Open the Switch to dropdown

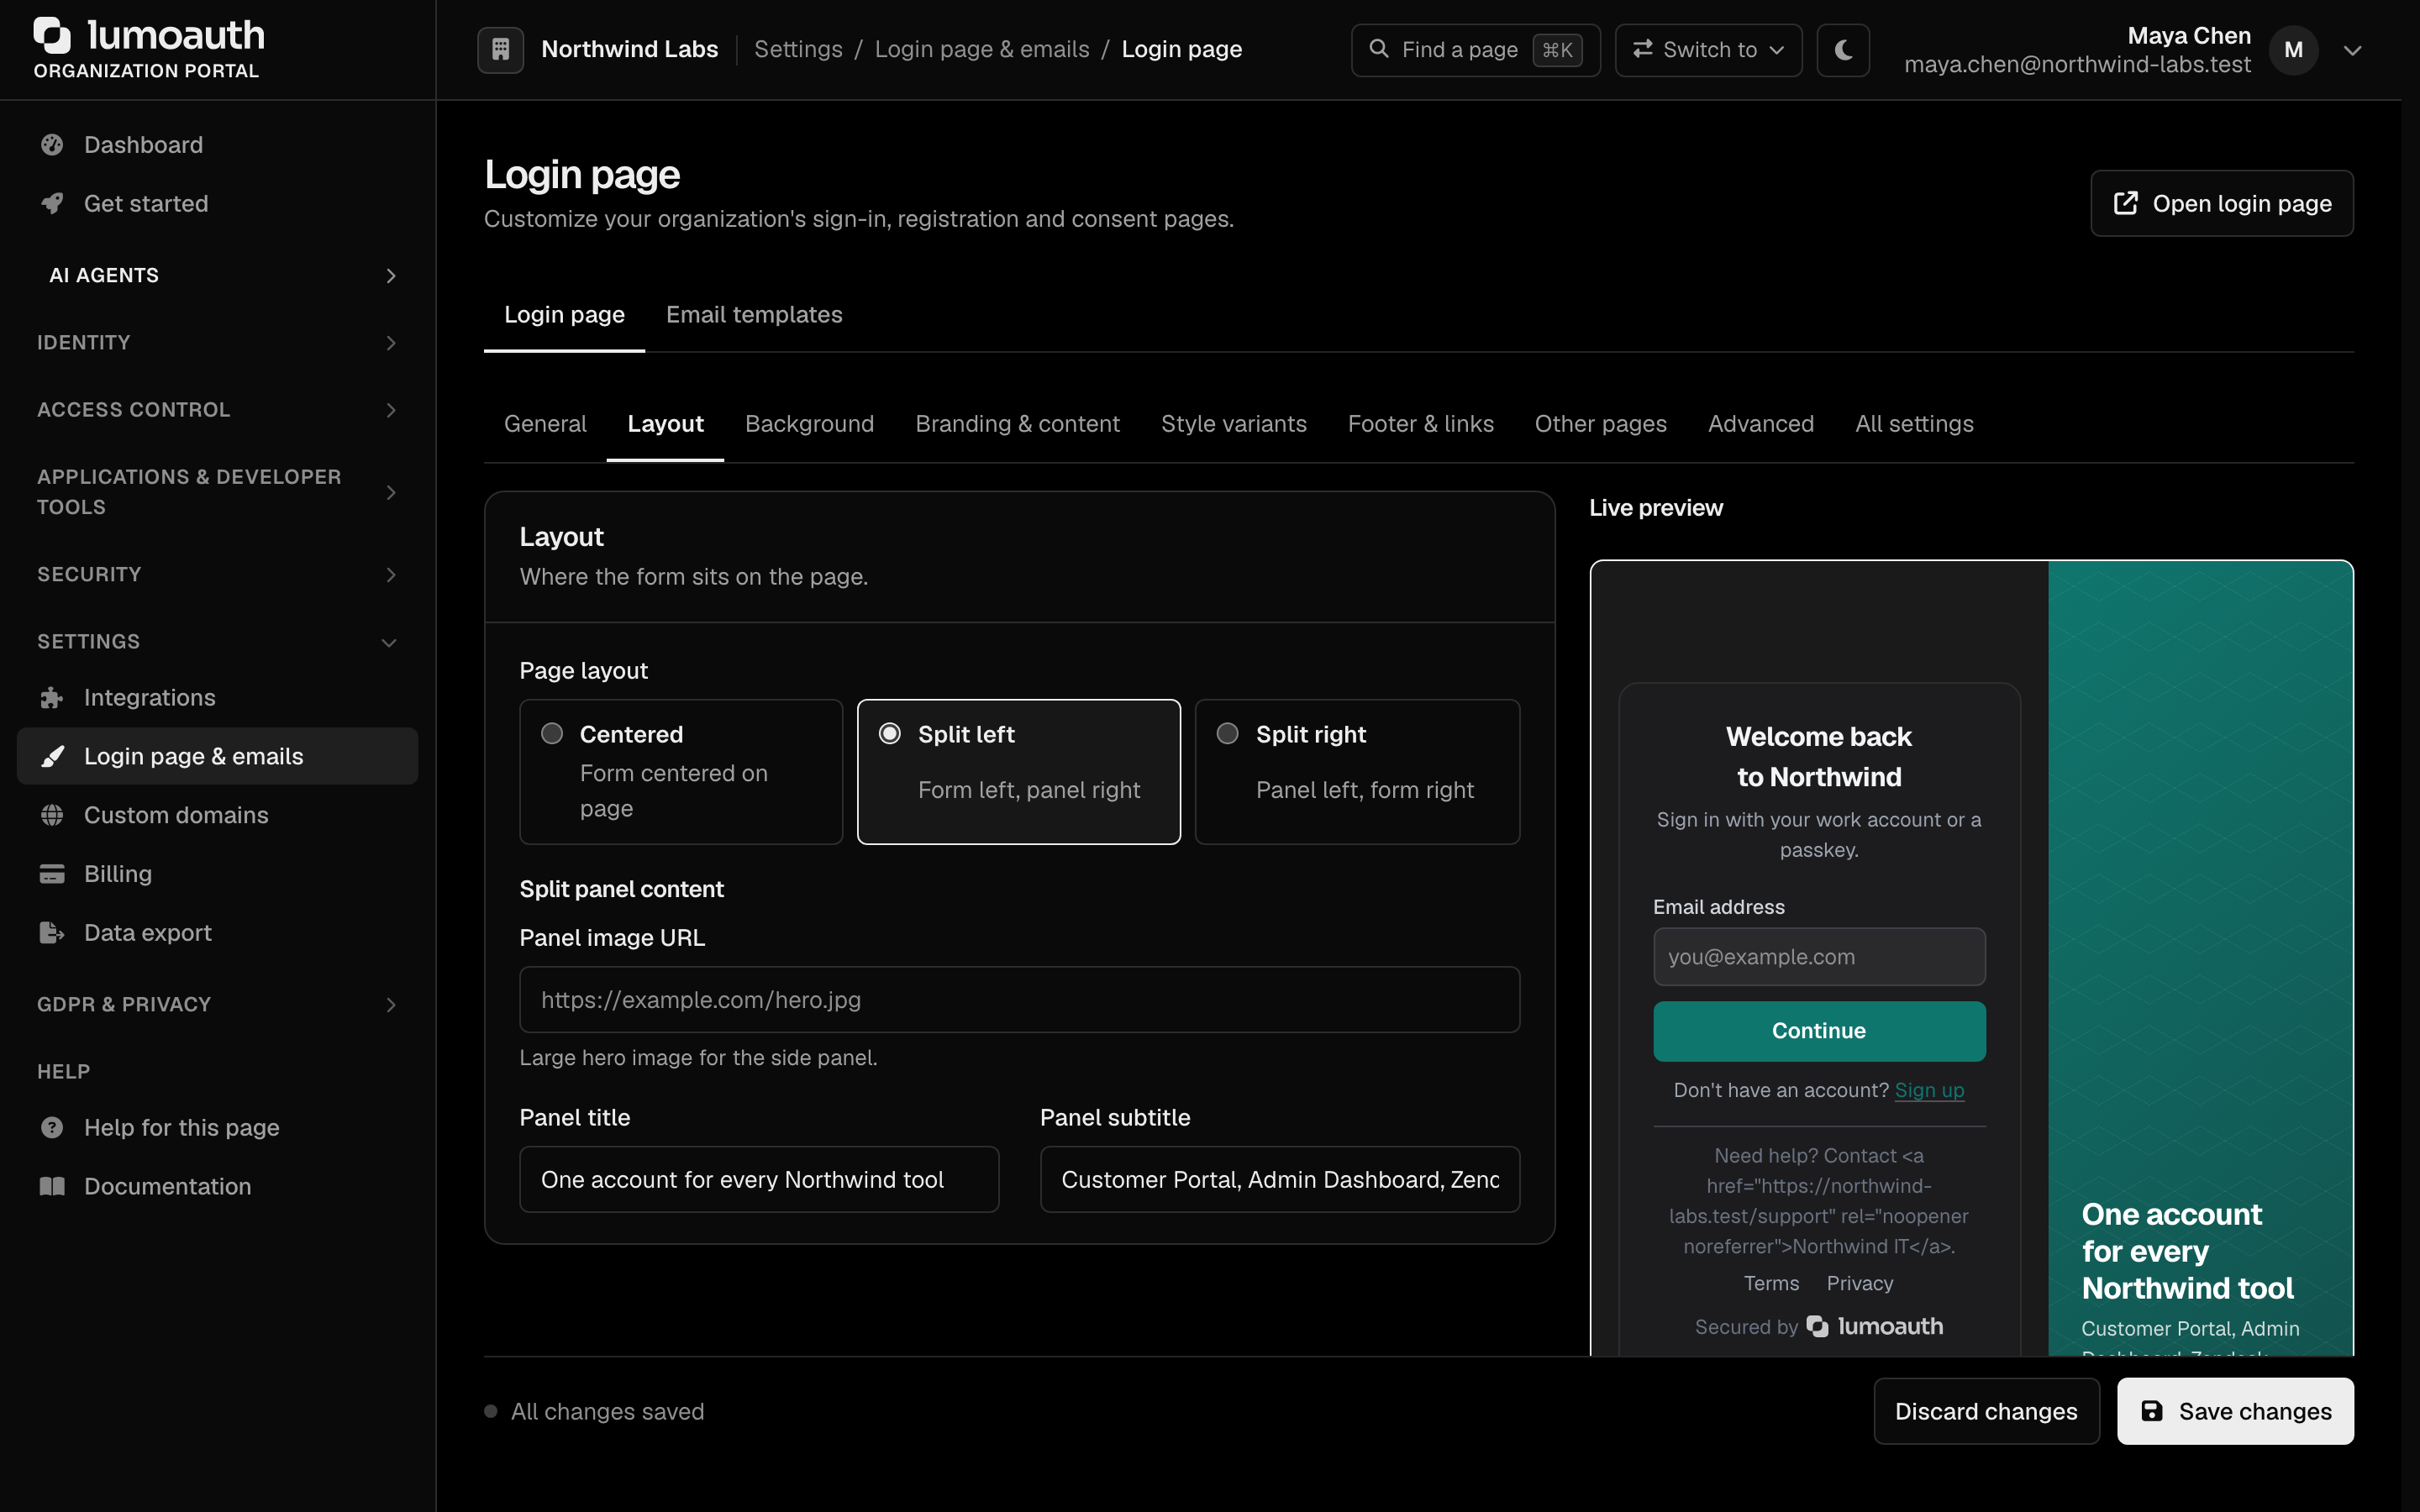point(1708,49)
